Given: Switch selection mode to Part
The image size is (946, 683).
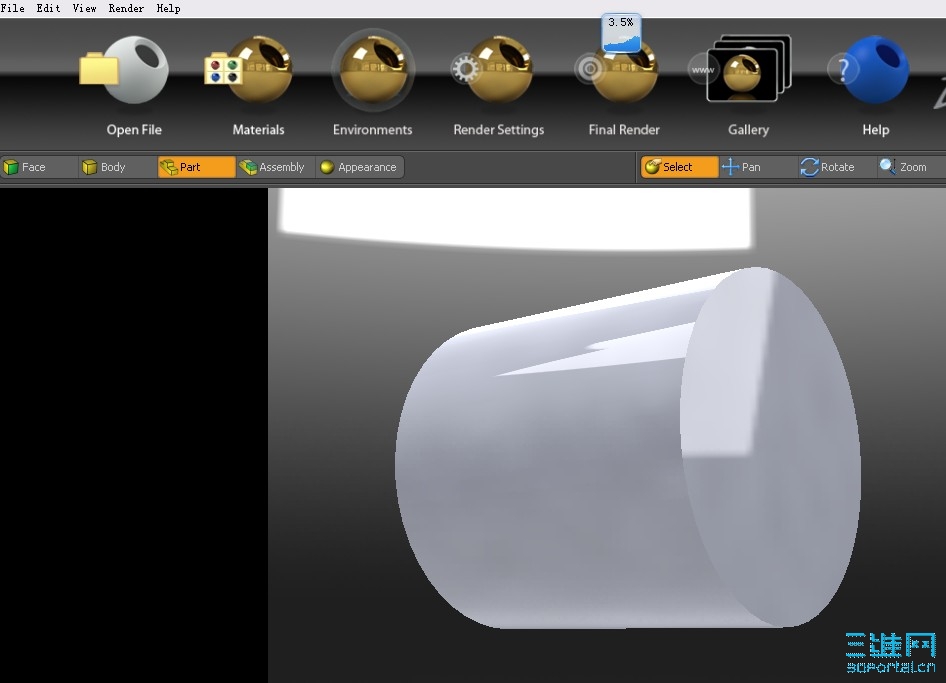Looking at the screenshot, I should pos(197,167).
